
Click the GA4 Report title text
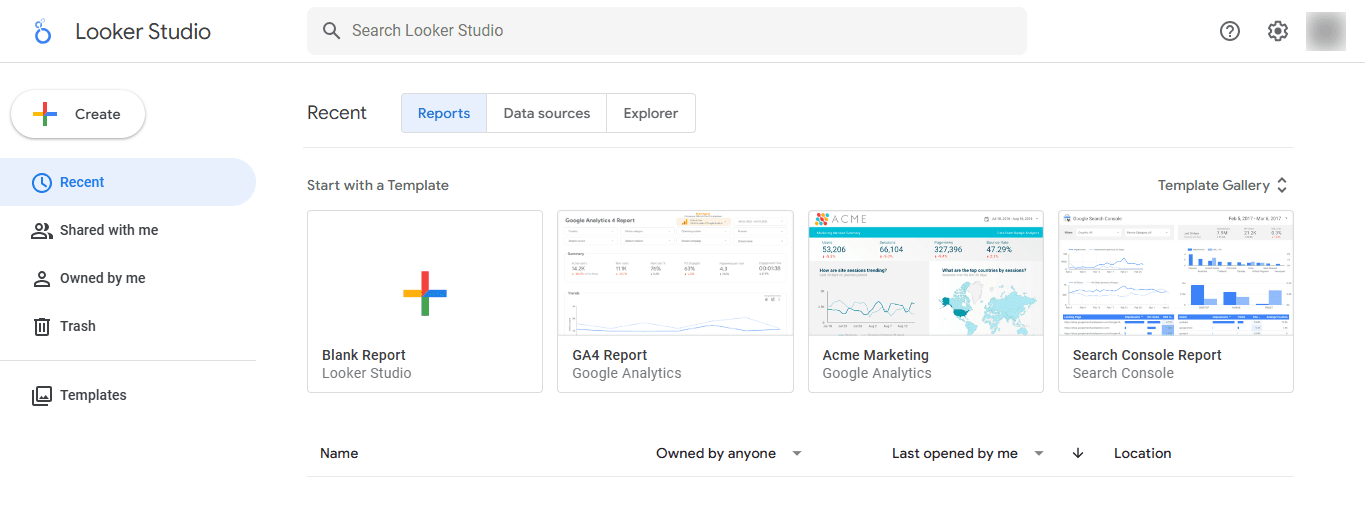point(610,355)
